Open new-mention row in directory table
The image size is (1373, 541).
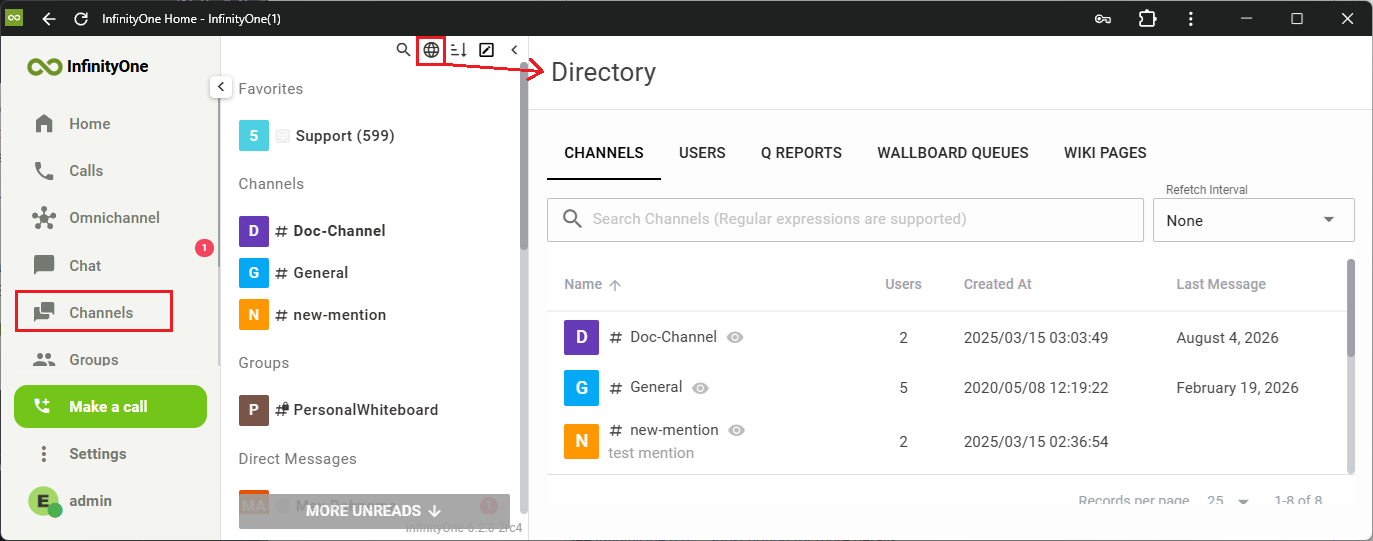pos(947,442)
